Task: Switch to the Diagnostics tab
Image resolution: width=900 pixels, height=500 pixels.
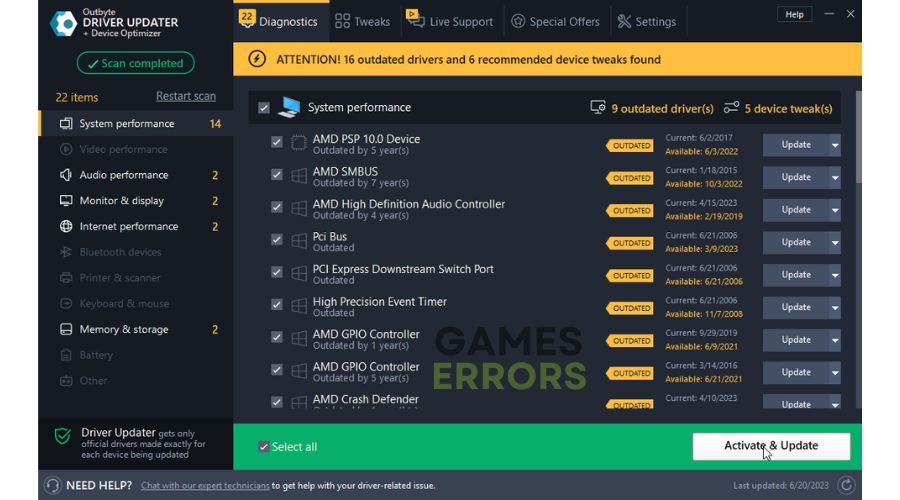Action: coord(281,21)
